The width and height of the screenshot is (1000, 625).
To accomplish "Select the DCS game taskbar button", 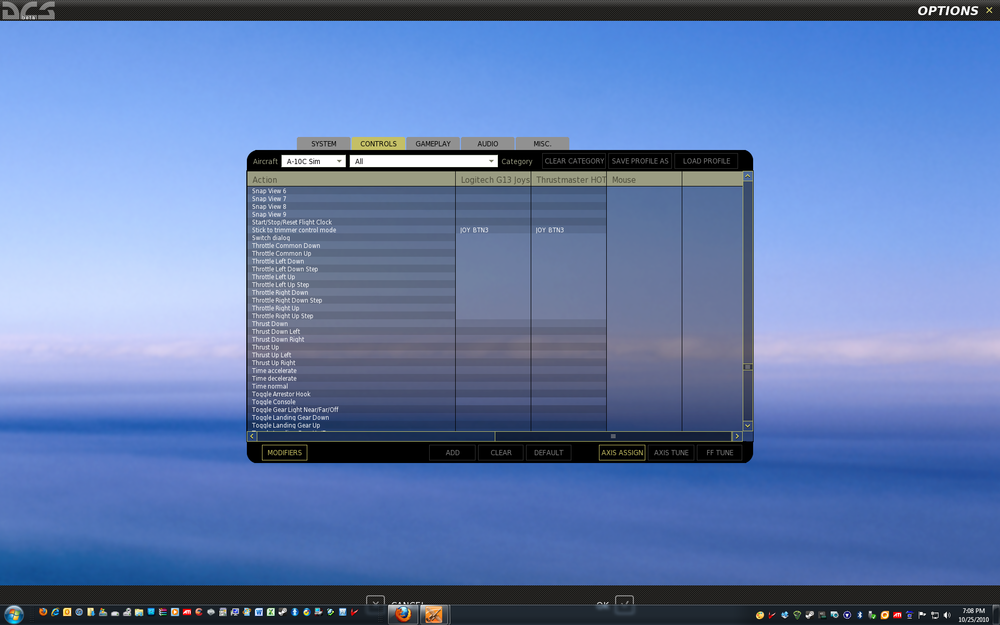I will (x=434, y=615).
